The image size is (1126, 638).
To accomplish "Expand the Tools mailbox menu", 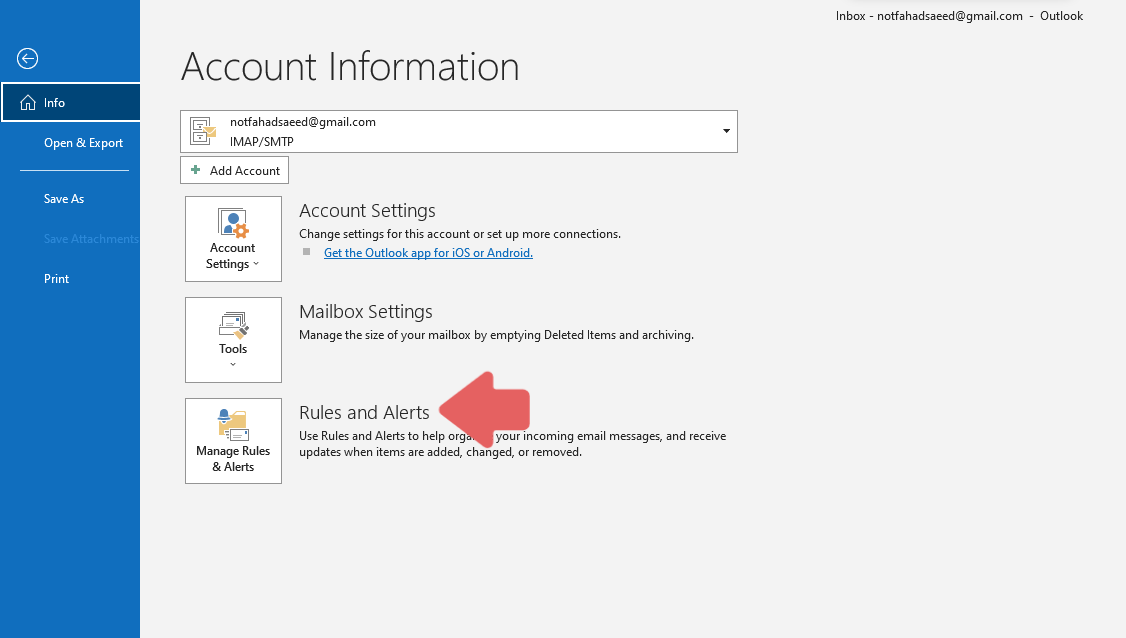I will pyautogui.click(x=233, y=340).
